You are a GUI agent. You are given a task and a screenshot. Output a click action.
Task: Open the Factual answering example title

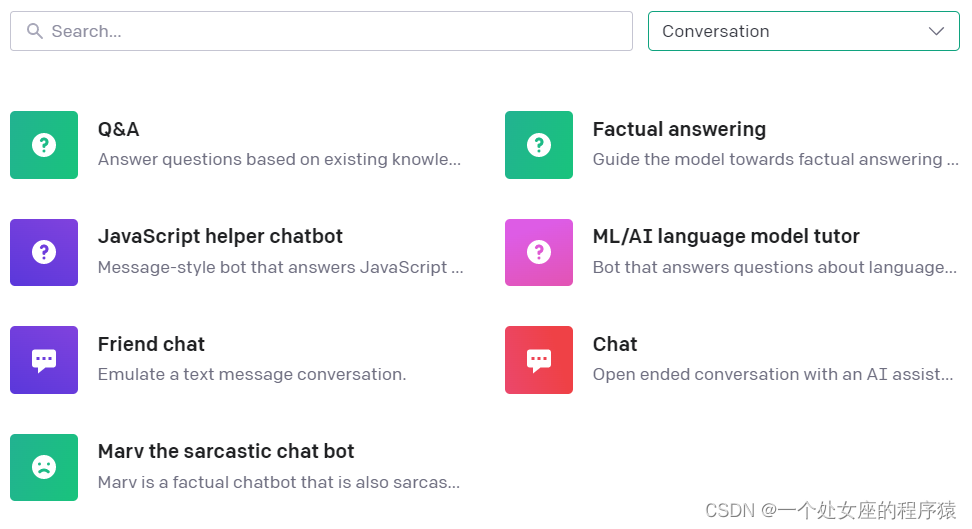pyautogui.click(x=679, y=129)
